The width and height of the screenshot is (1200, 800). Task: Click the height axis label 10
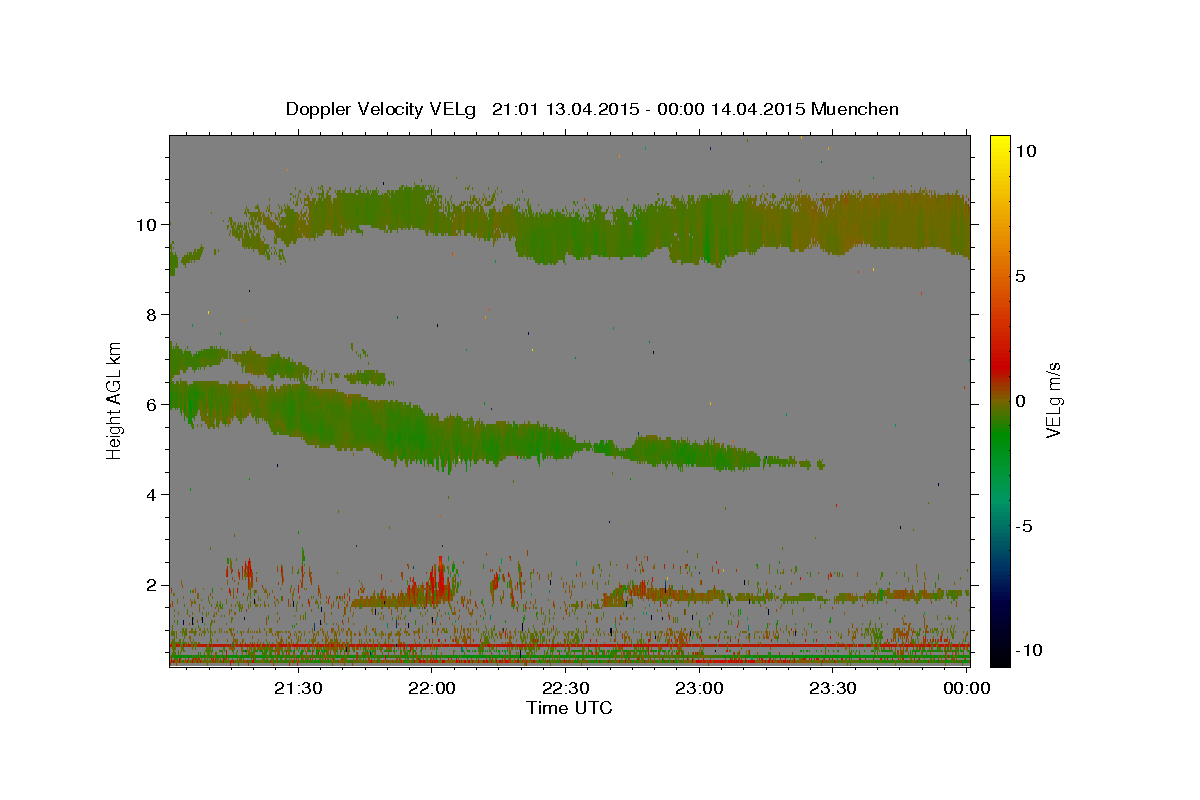[146, 224]
